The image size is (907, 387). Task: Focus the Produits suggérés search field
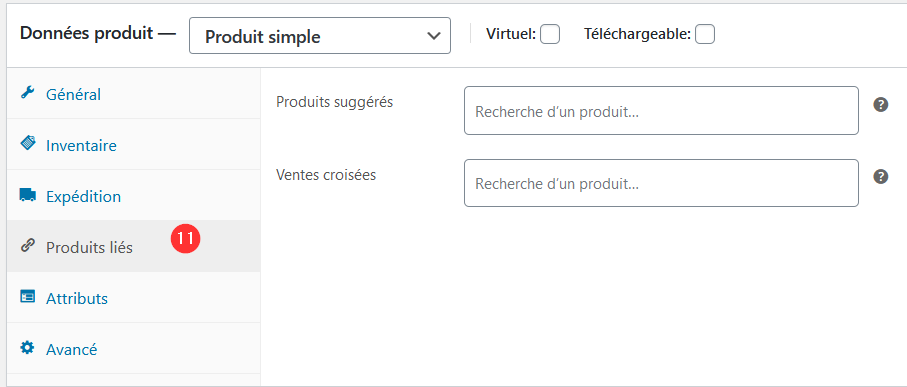661,110
